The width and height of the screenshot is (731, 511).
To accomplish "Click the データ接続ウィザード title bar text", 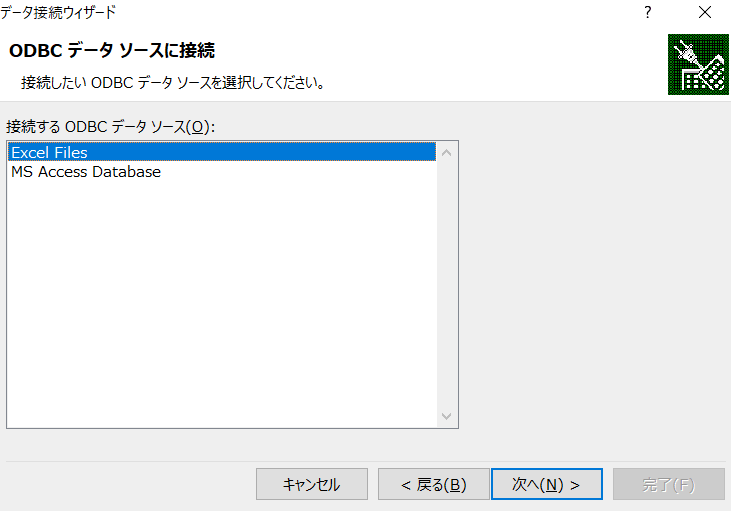I will click(x=58, y=13).
